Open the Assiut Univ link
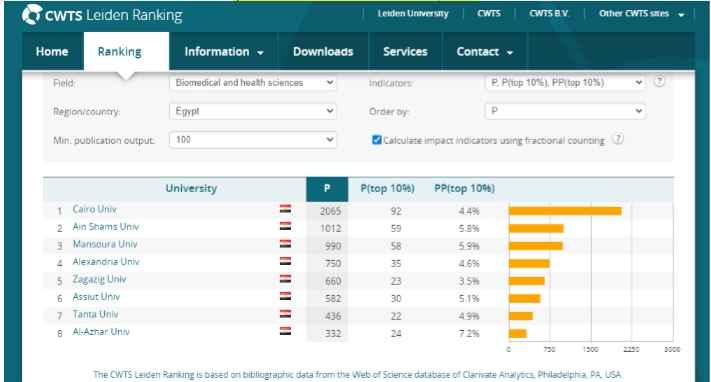The width and height of the screenshot is (711, 382). point(96,297)
